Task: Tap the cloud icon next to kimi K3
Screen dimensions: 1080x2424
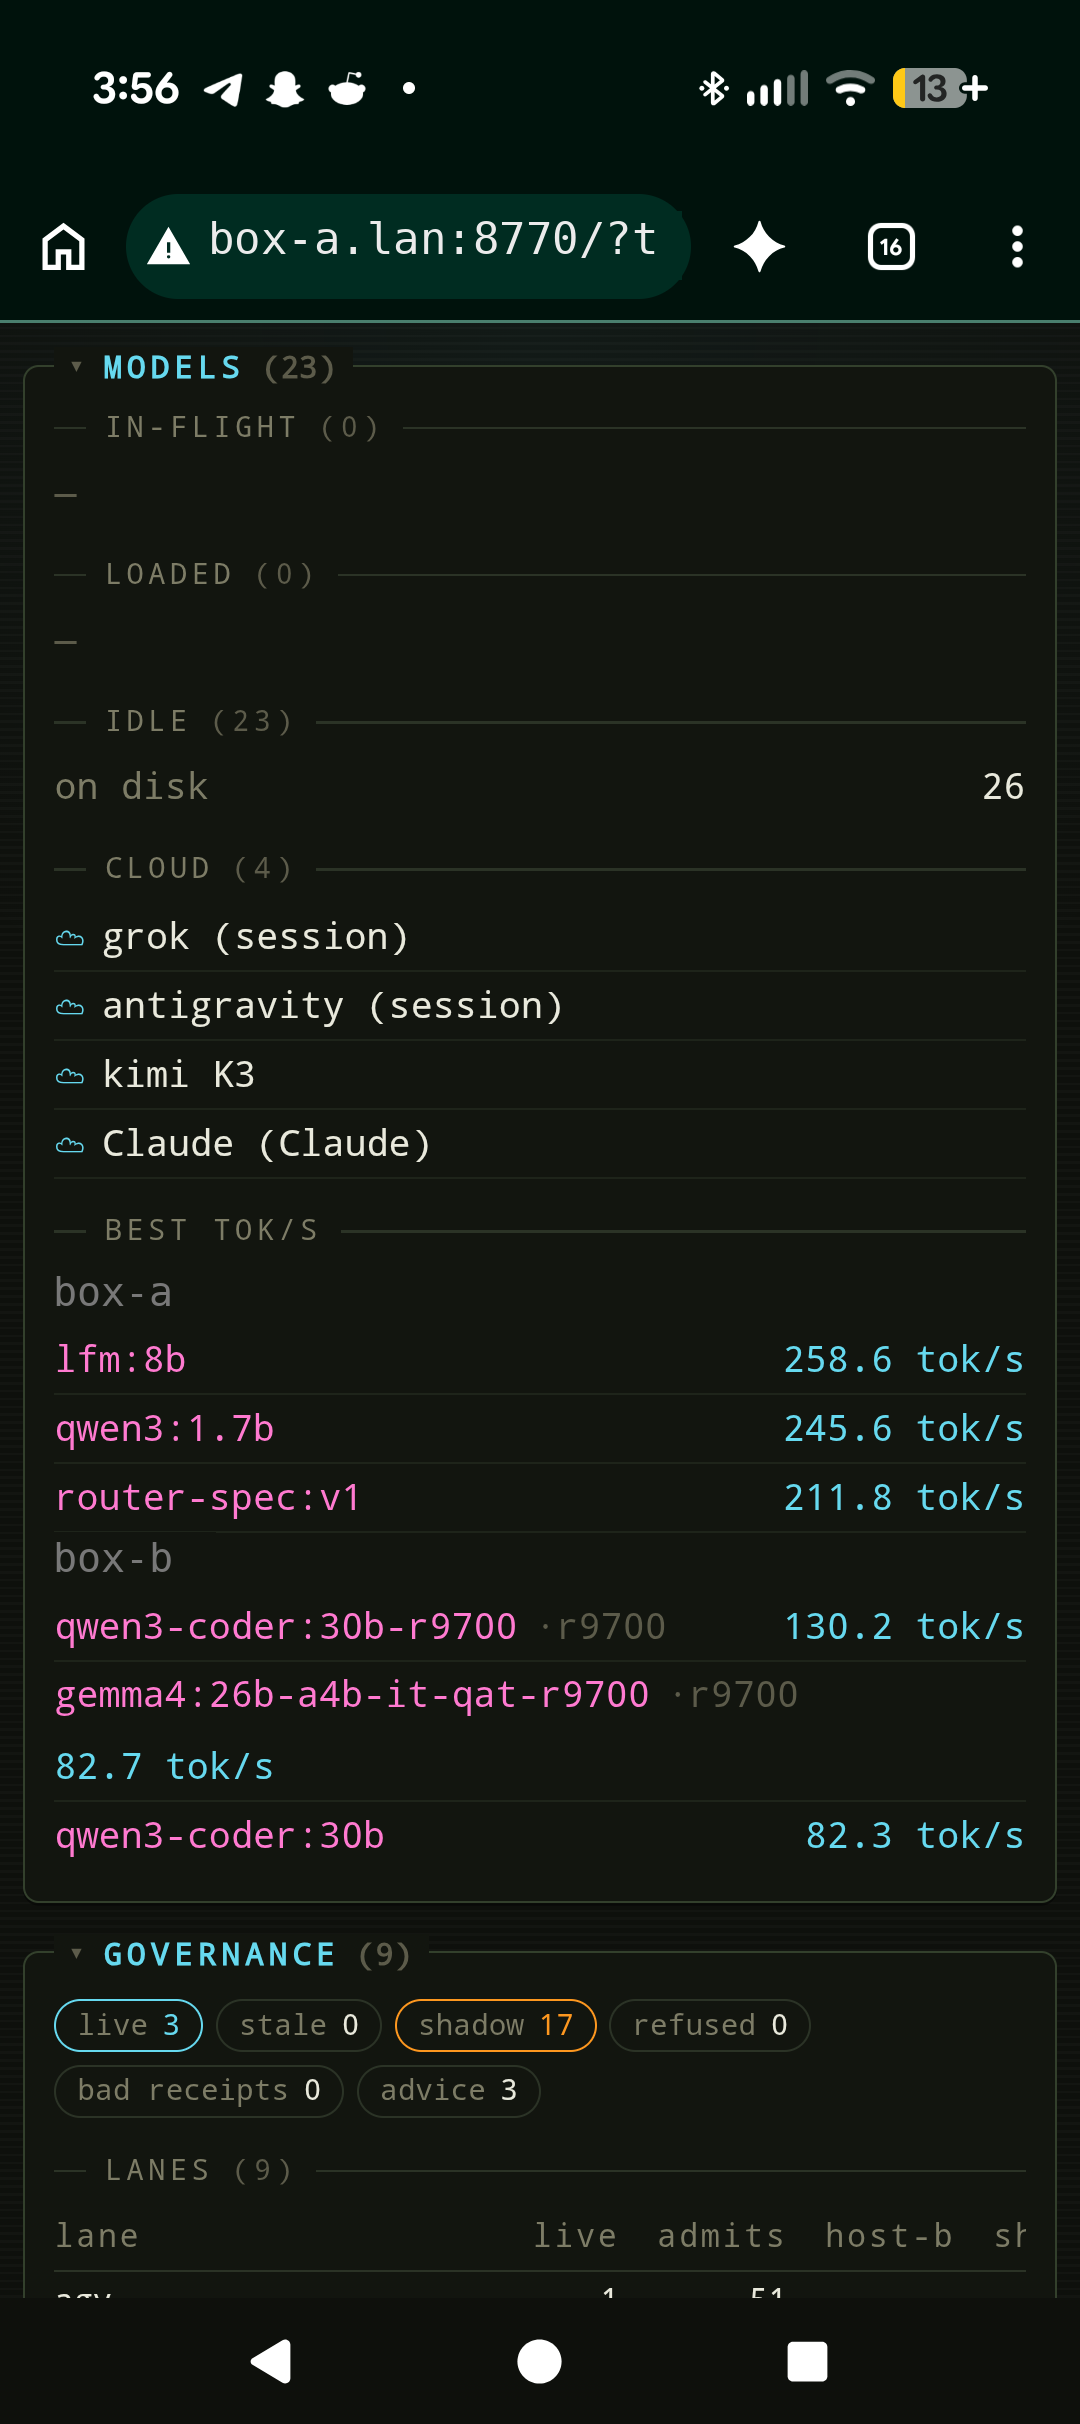Action: [70, 1076]
